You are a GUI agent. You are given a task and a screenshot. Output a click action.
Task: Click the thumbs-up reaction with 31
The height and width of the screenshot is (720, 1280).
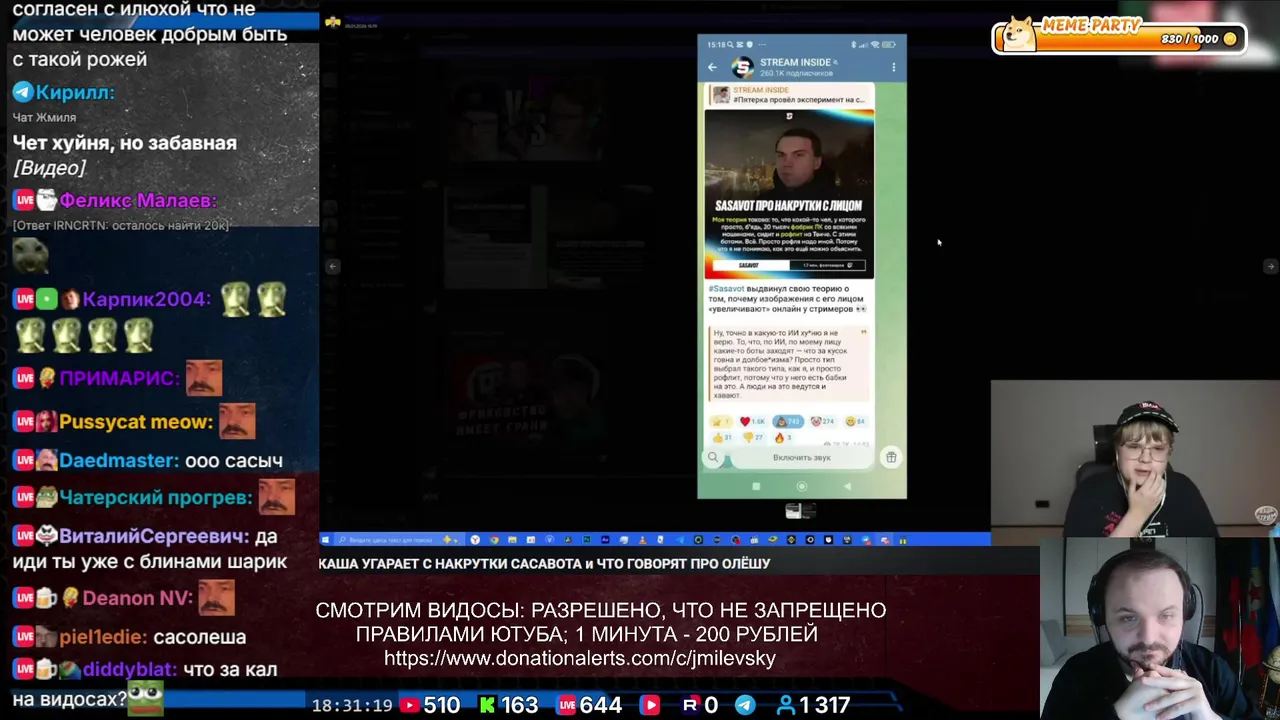721,437
